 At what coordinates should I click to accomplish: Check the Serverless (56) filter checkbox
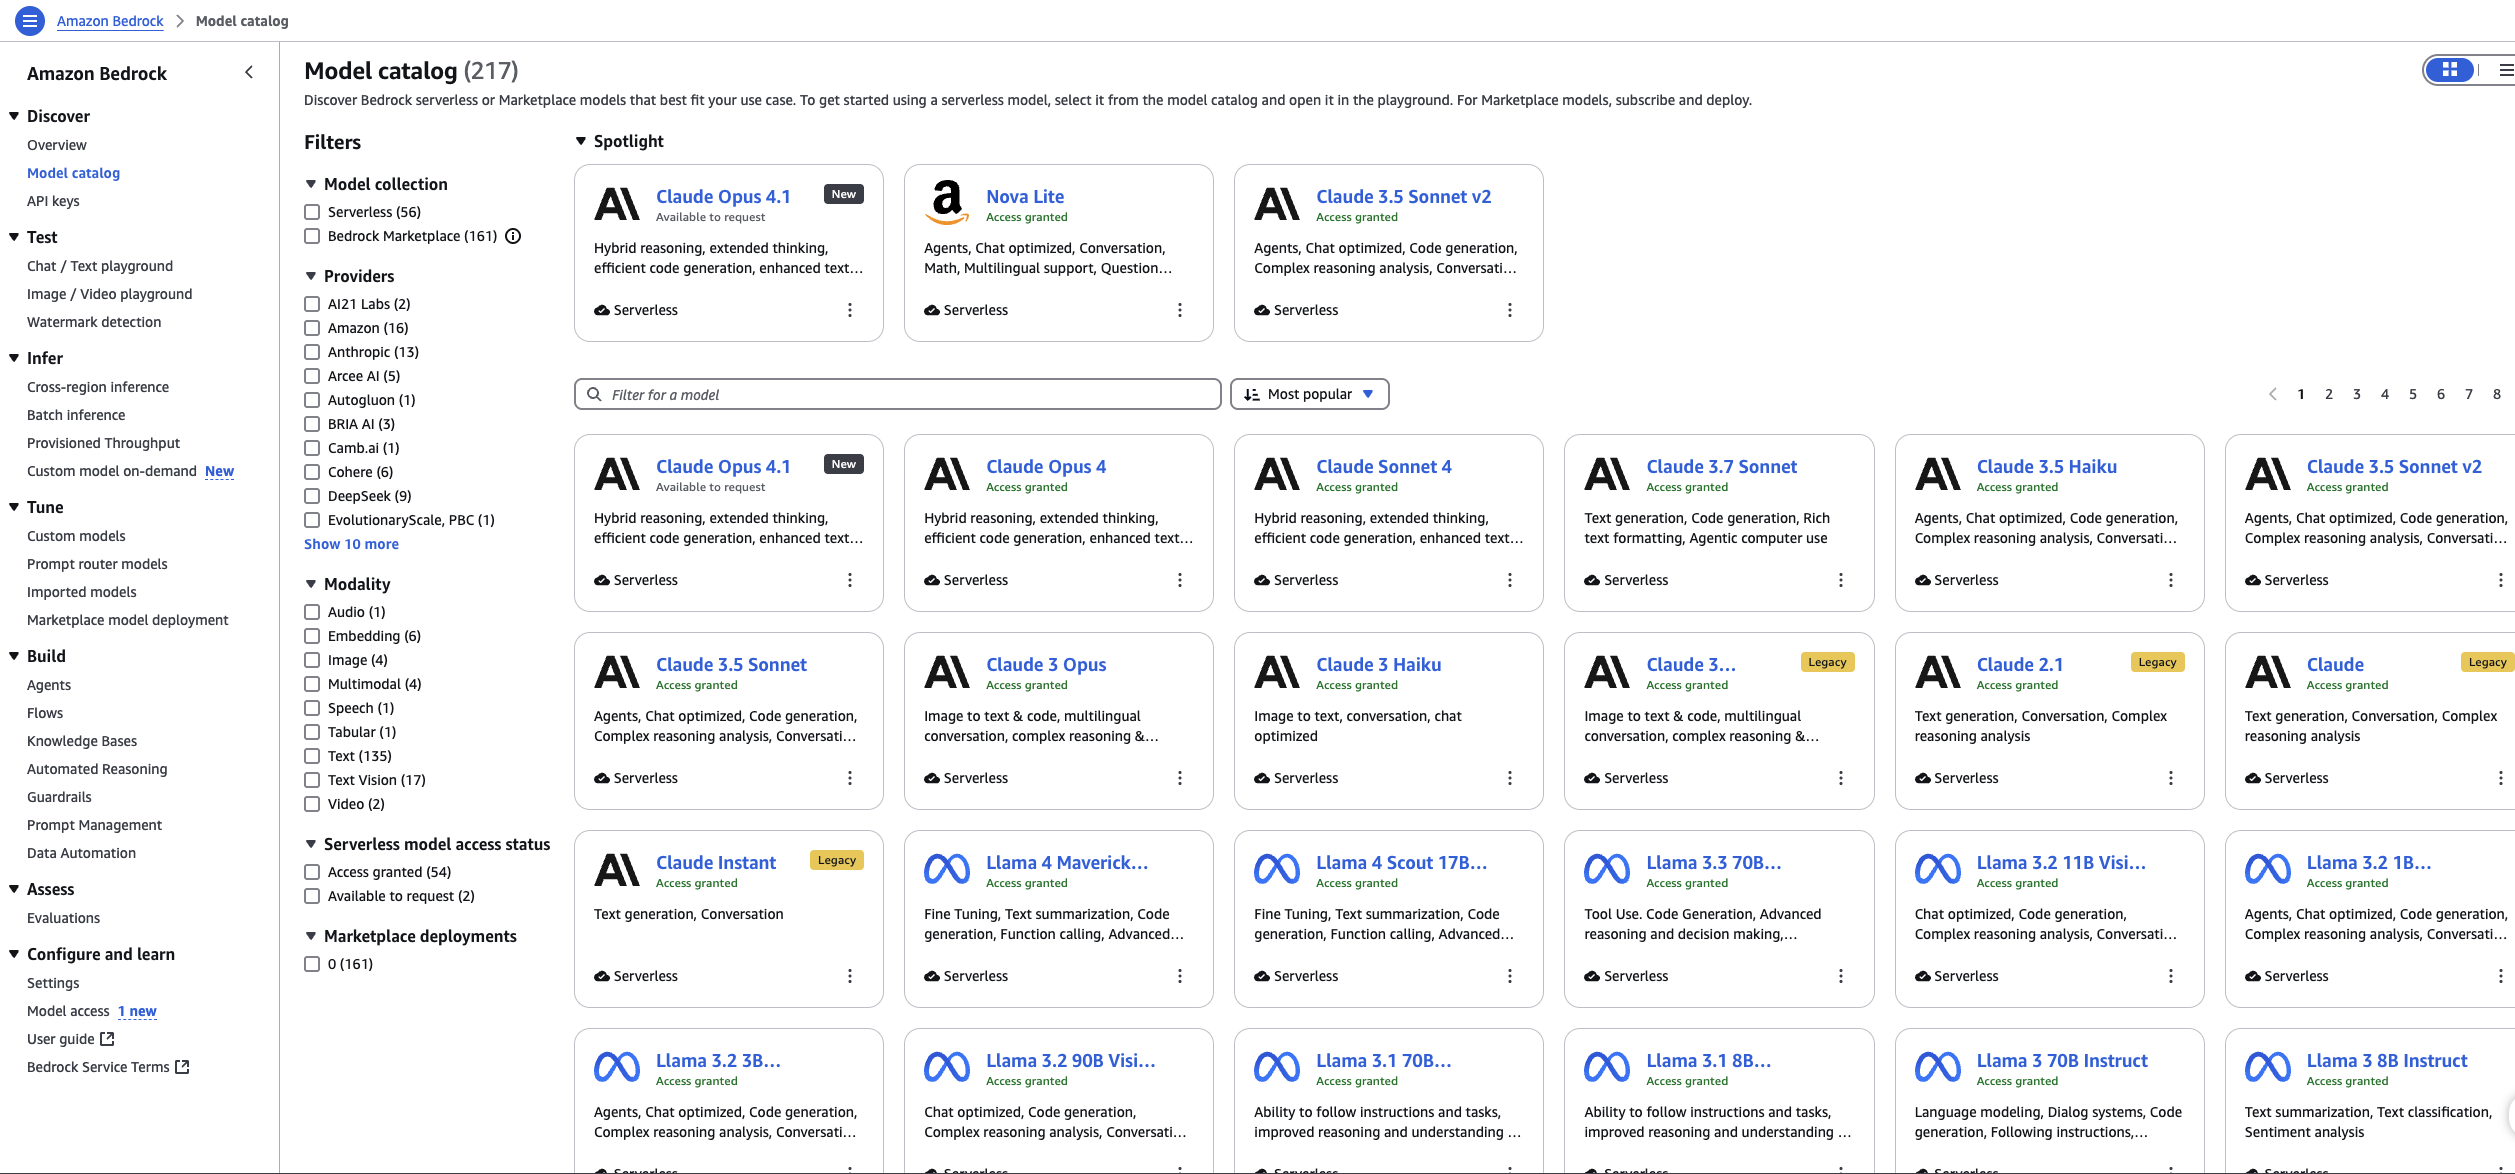click(x=312, y=212)
